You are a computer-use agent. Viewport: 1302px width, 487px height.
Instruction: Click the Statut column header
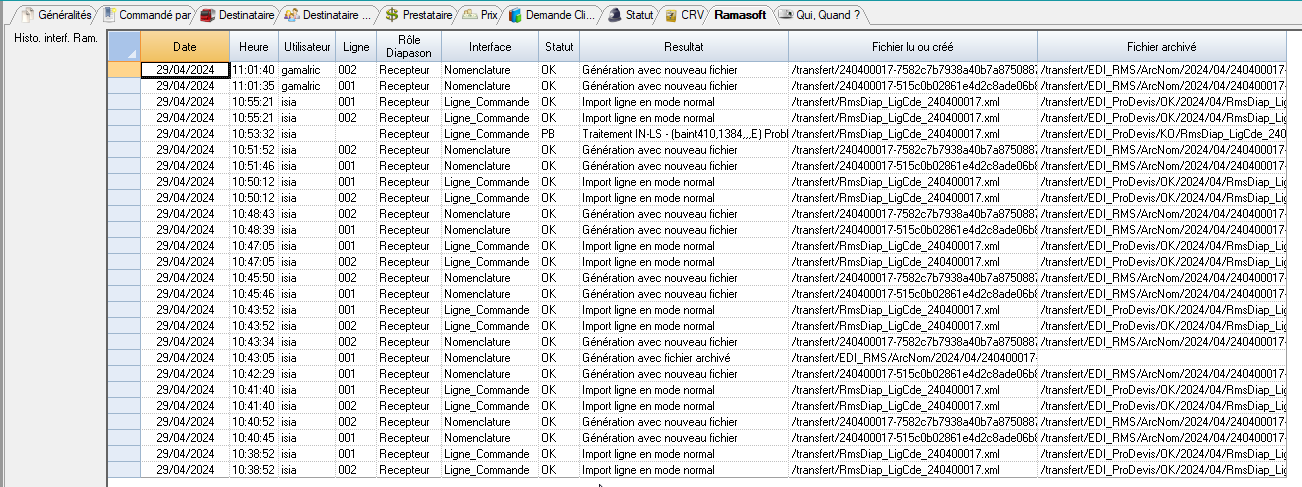coord(559,47)
